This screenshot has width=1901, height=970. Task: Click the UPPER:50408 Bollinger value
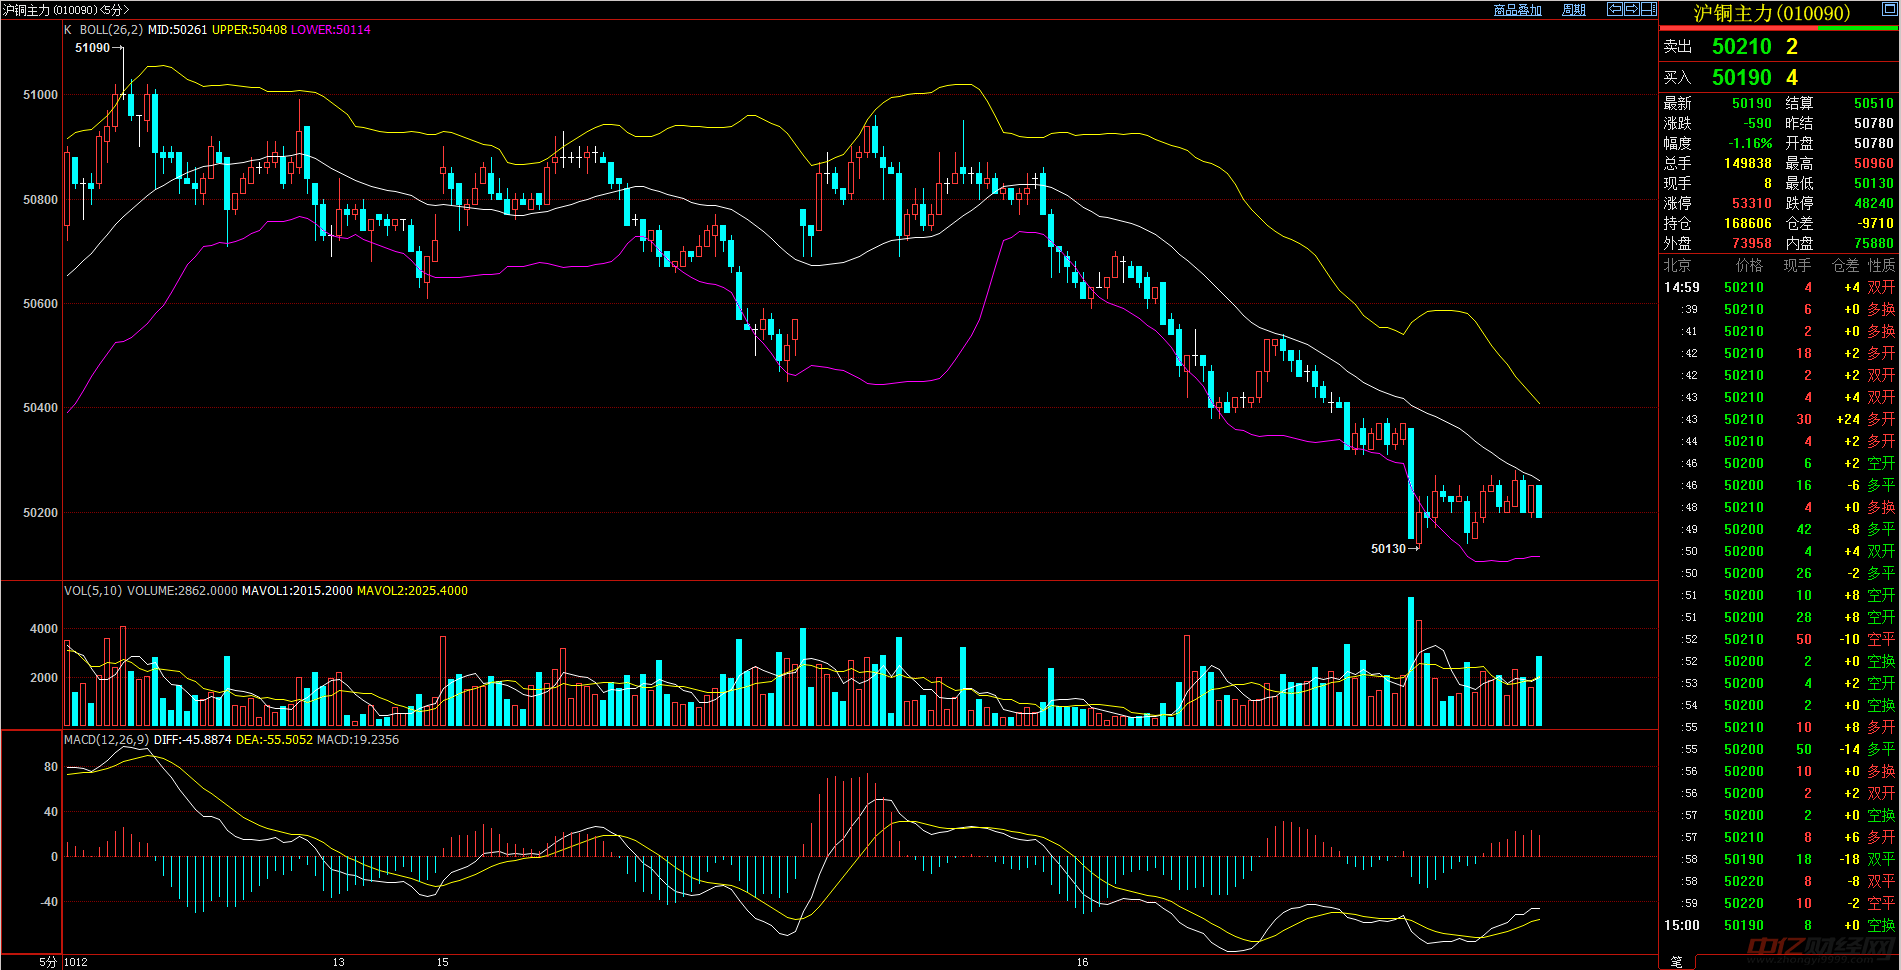click(249, 30)
